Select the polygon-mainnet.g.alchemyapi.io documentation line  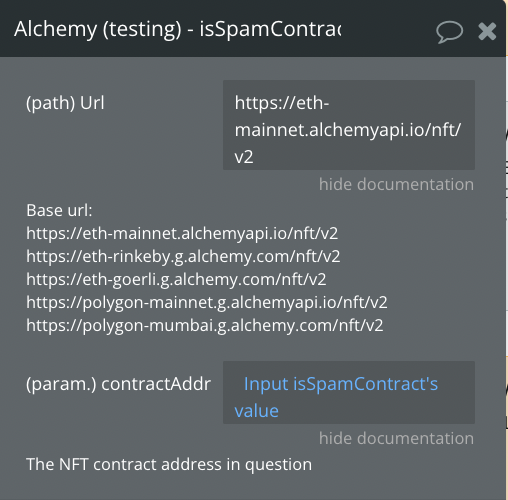tap(207, 302)
